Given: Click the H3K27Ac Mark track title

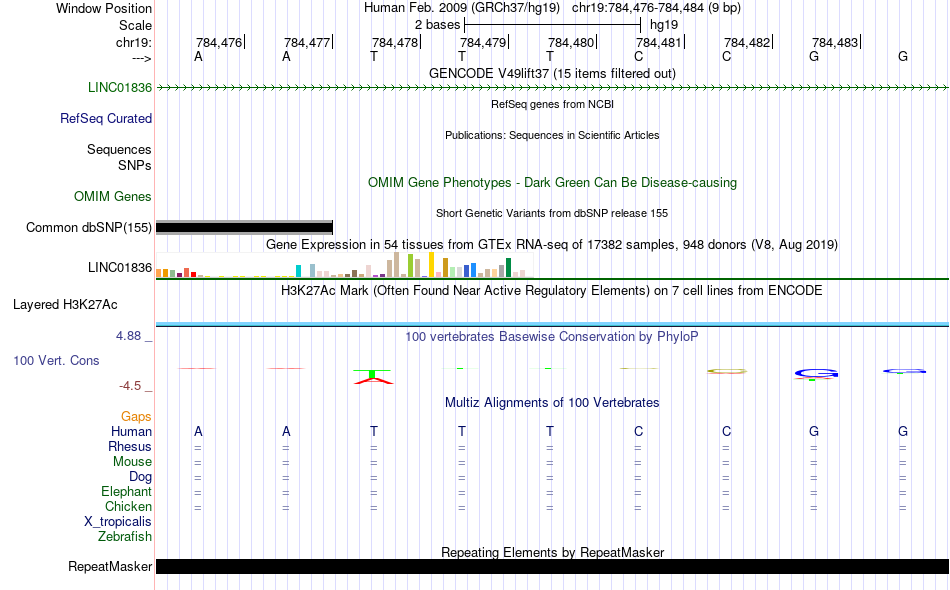Looking at the screenshot, I should (x=552, y=291).
